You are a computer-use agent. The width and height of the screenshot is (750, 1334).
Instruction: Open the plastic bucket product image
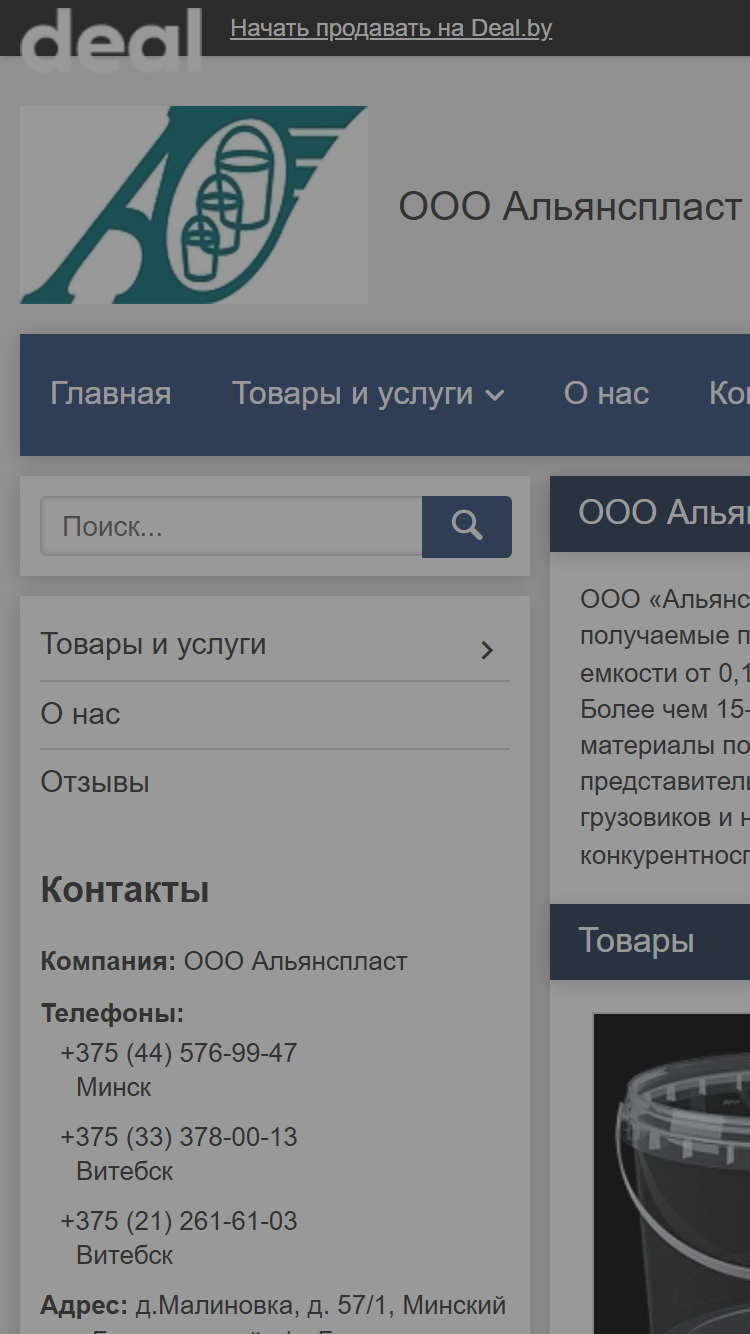pos(672,1173)
